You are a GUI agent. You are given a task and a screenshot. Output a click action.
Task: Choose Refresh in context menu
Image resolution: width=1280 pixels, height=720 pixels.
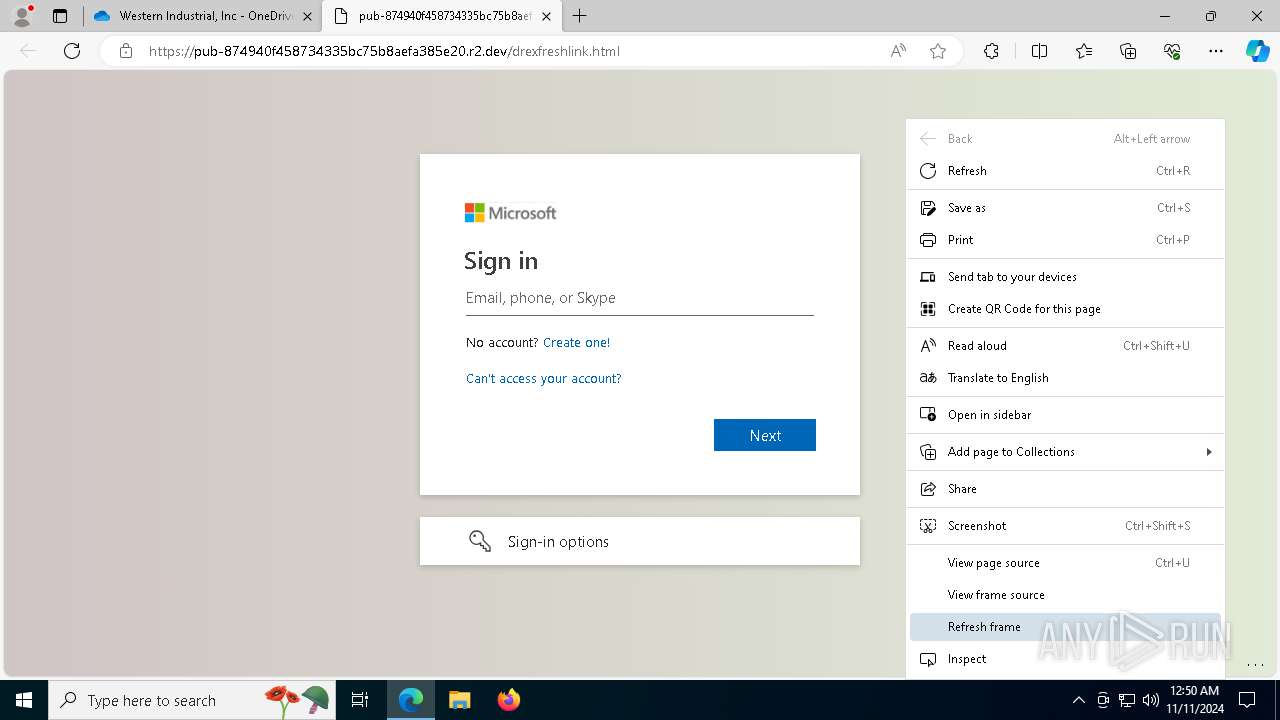point(1065,171)
